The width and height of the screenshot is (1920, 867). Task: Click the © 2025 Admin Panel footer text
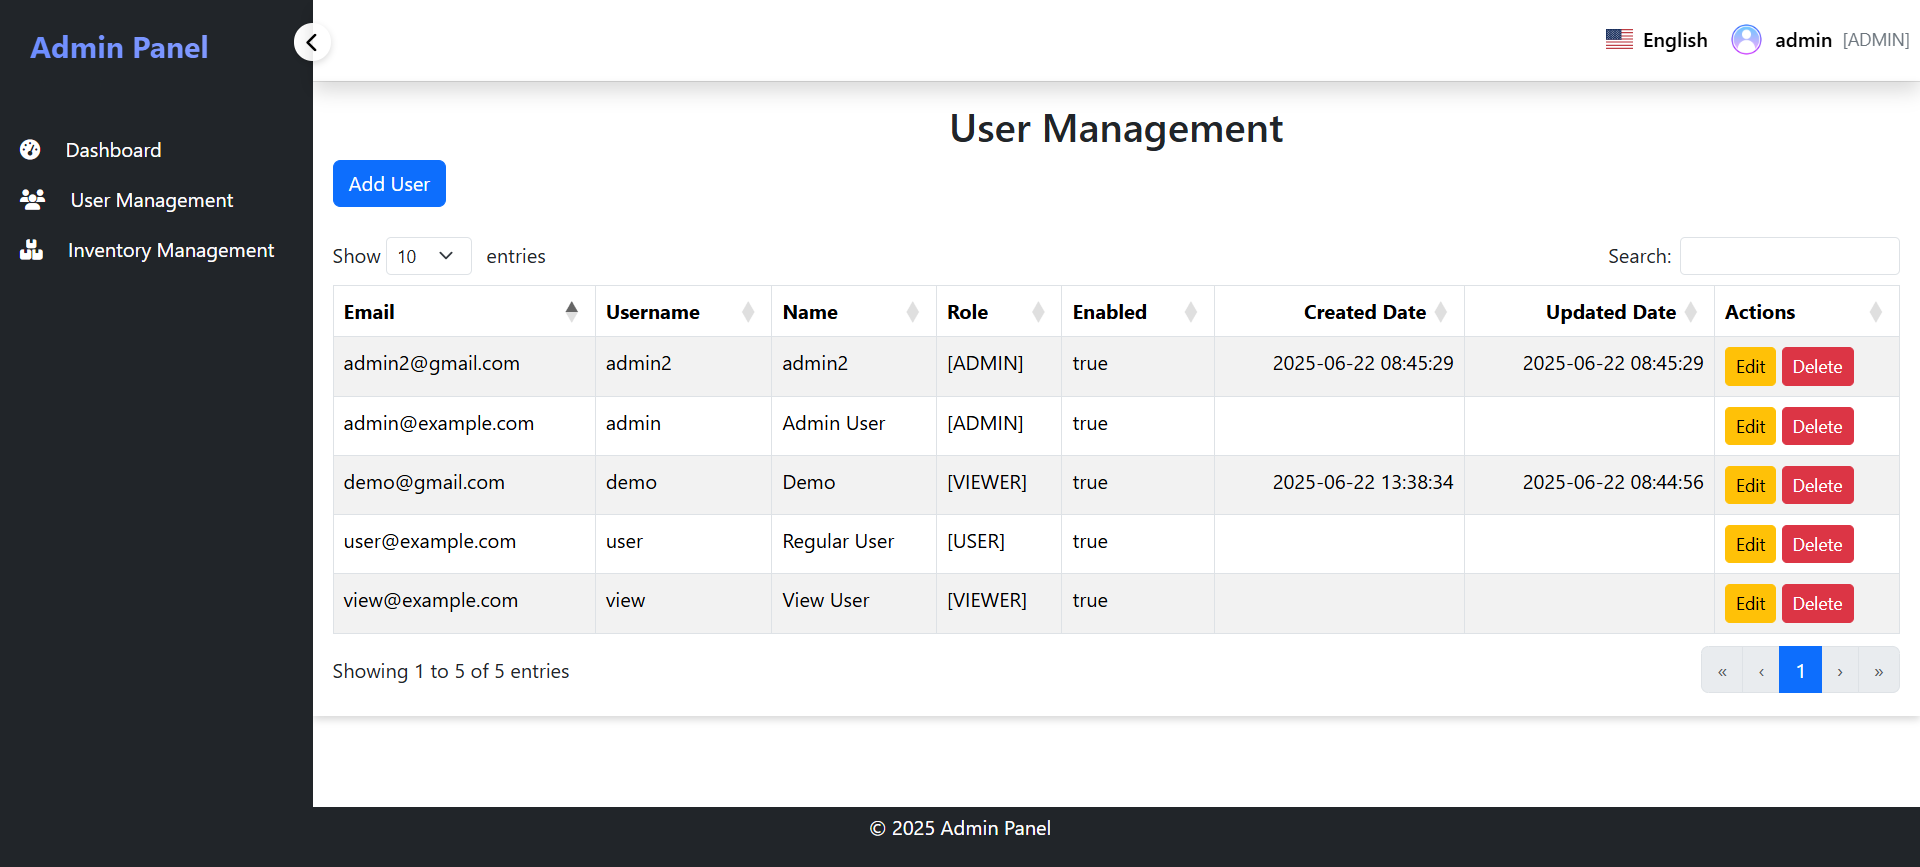960,828
